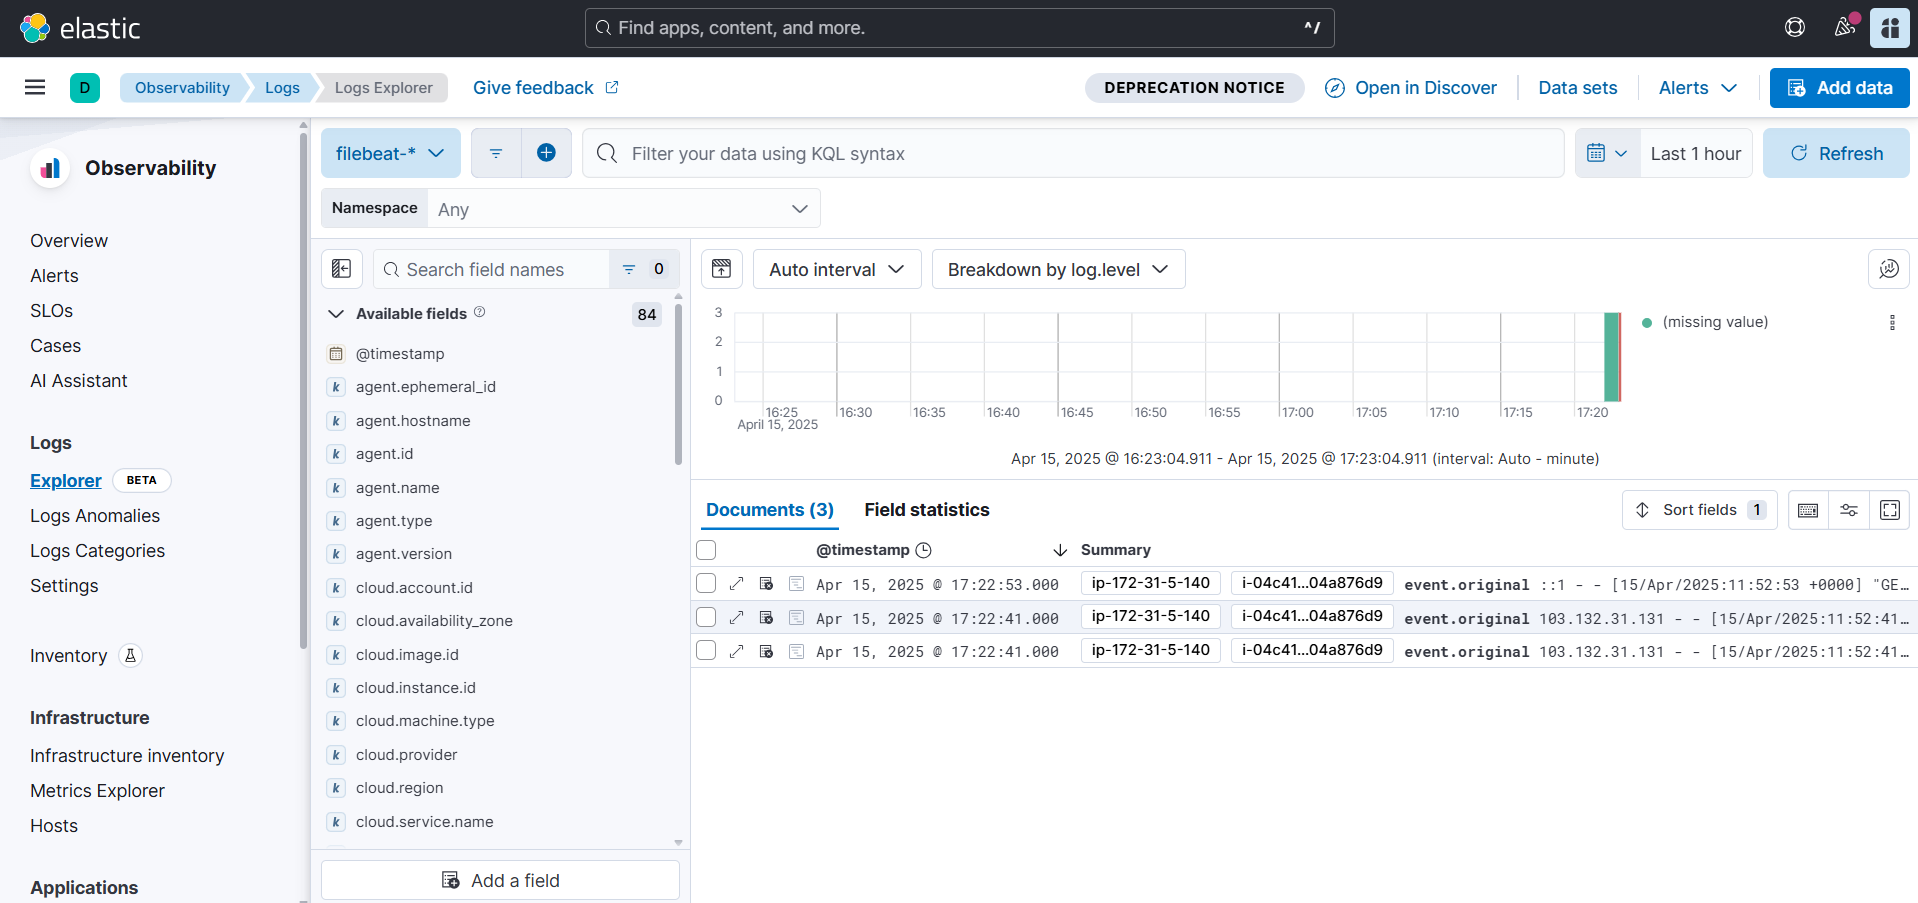Check the second document row's checkbox

(x=706, y=617)
